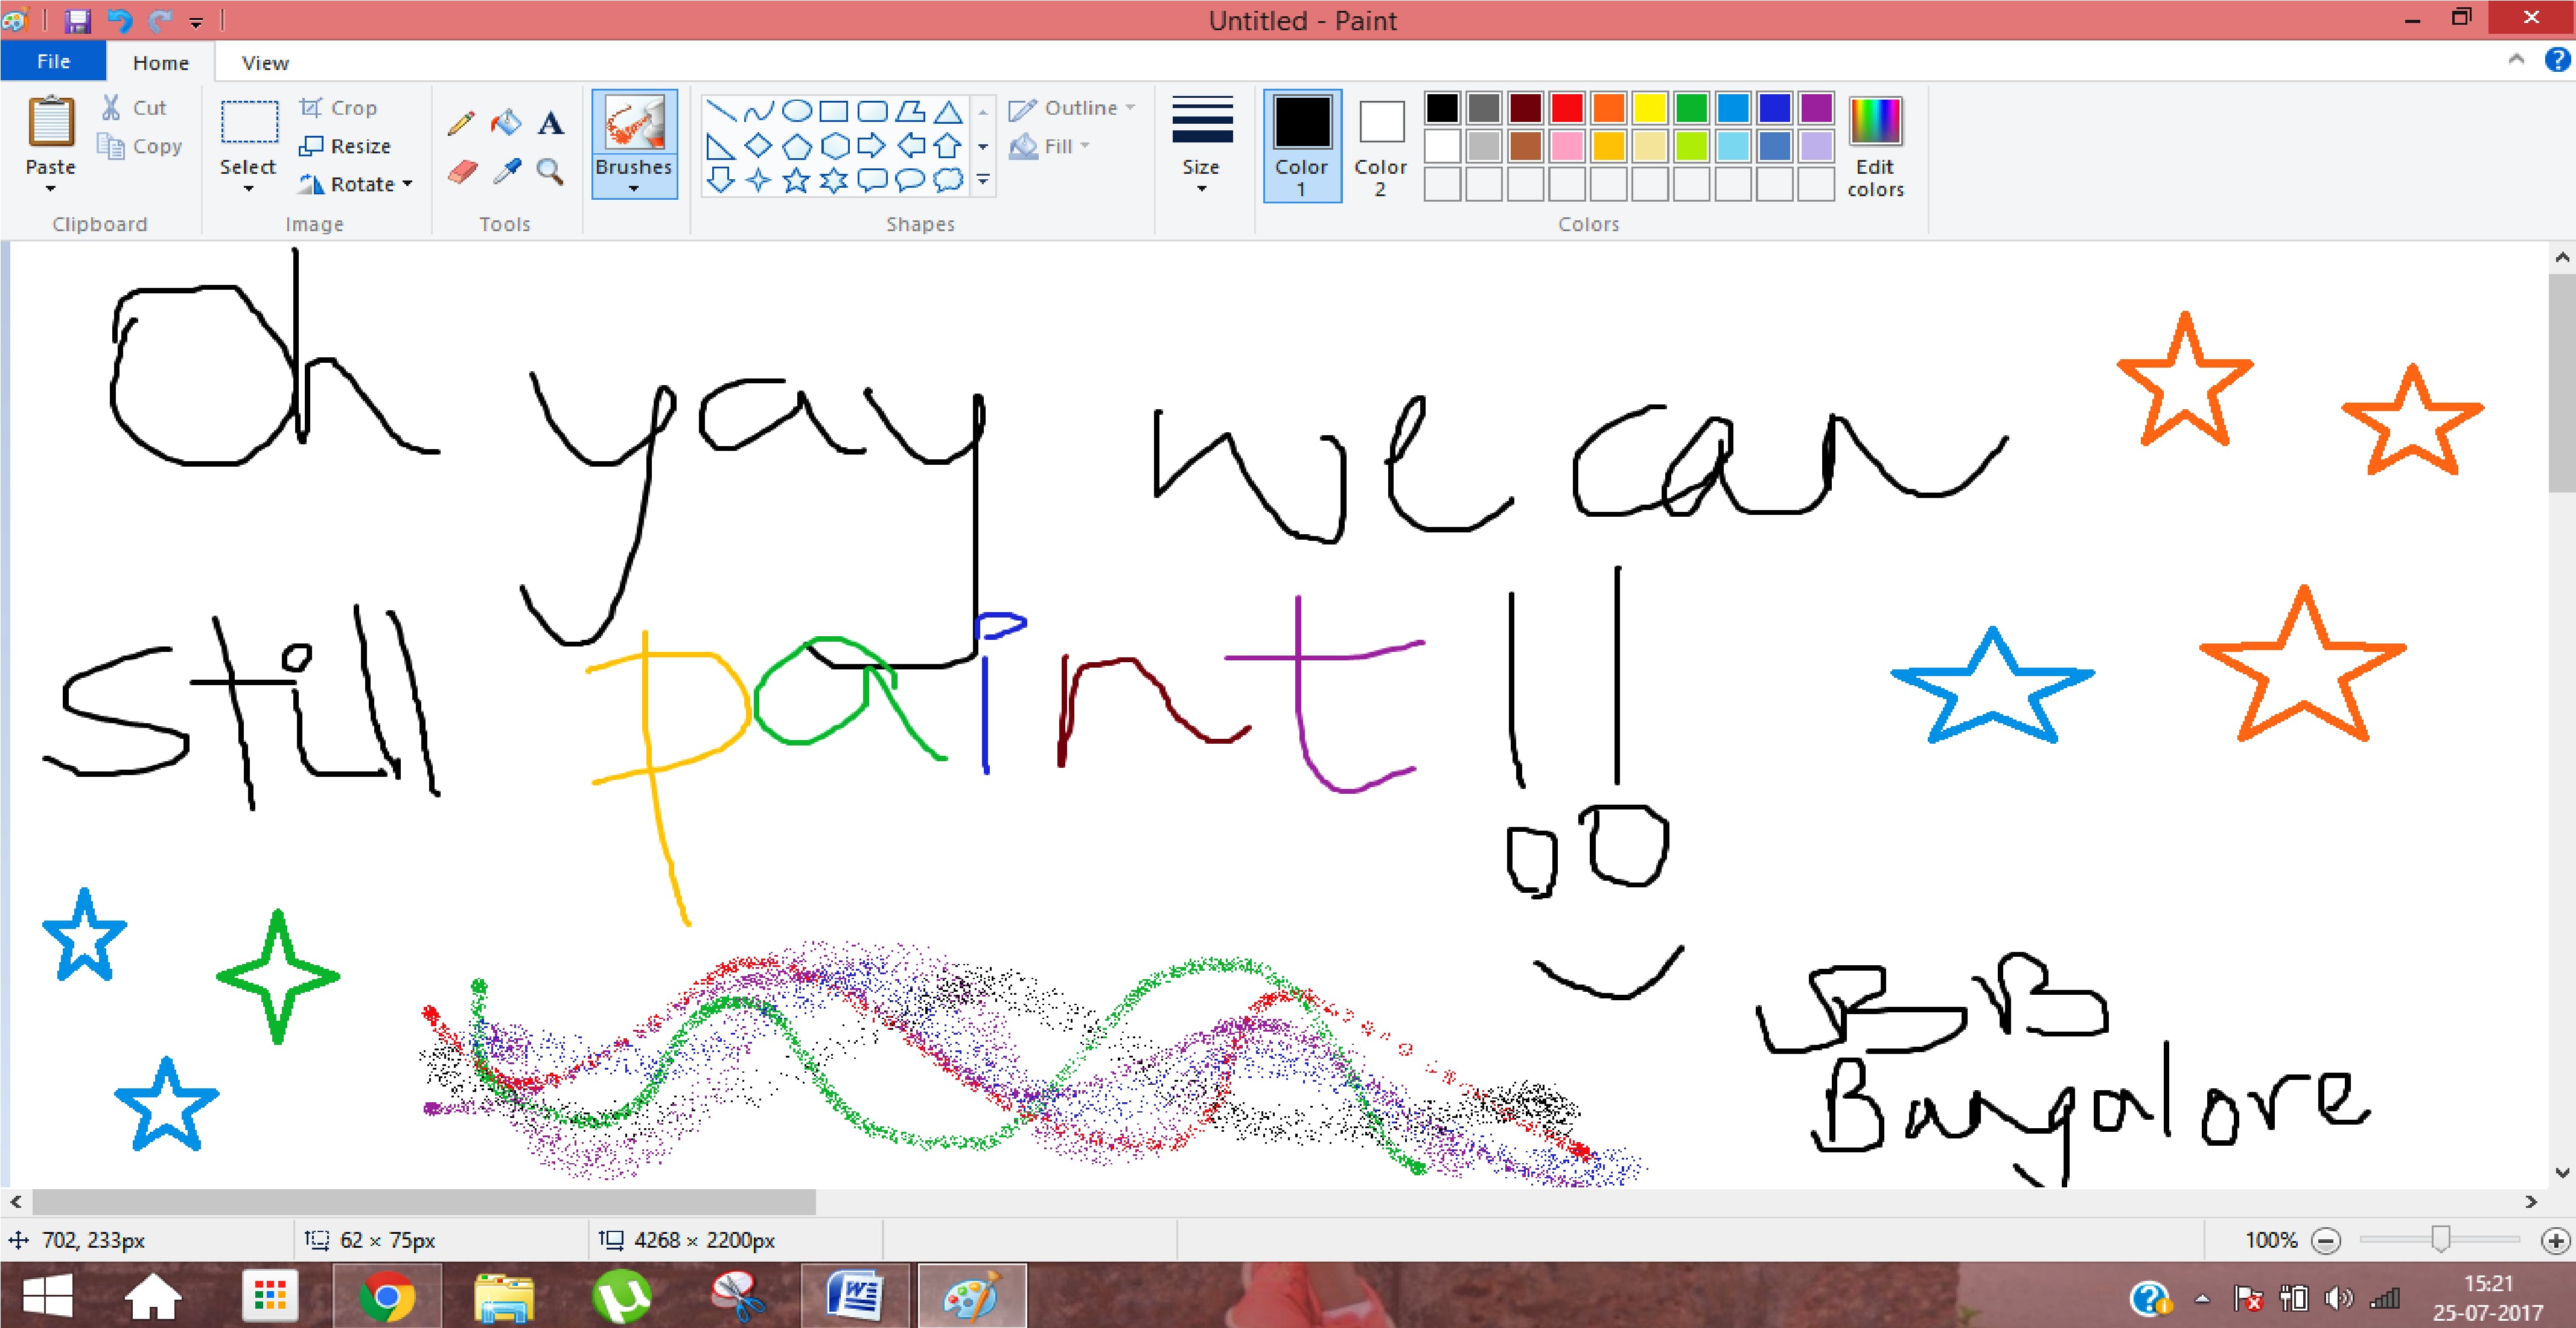Select the Pencil tool
The width and height of the screenshot is (2576, 1328).
point(461,123)
